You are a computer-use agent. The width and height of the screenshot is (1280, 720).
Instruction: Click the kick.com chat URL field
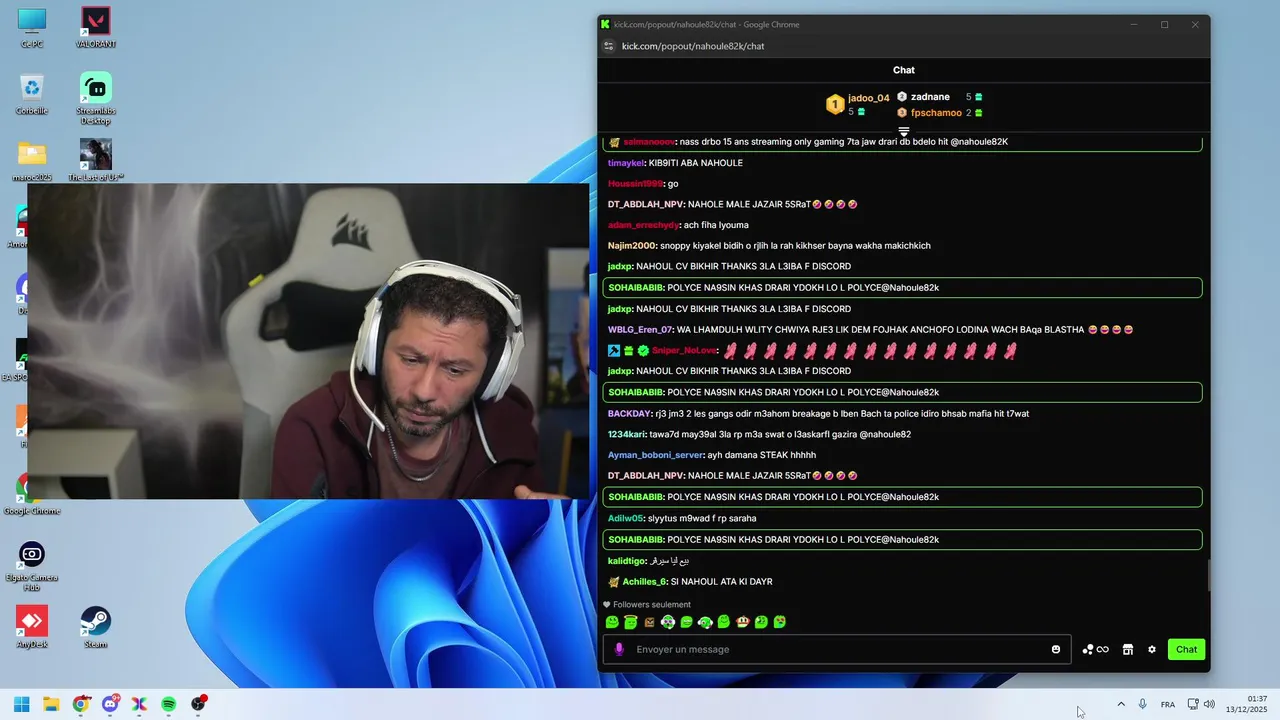[x=693, y=46]
